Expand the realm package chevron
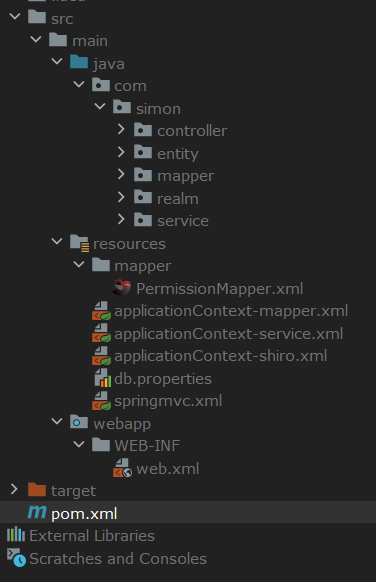Viewport: 376px width, 582px height. point(121,197)
